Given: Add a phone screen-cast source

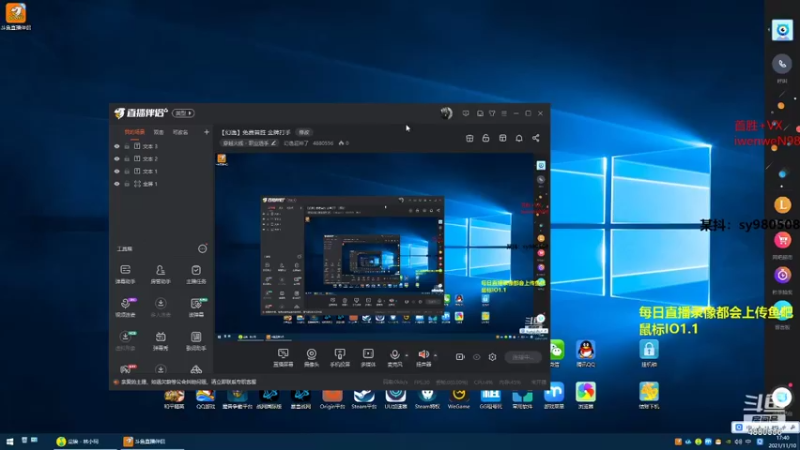Looking at the screenshot, I should pyautogui.click(x=340, y=358).
